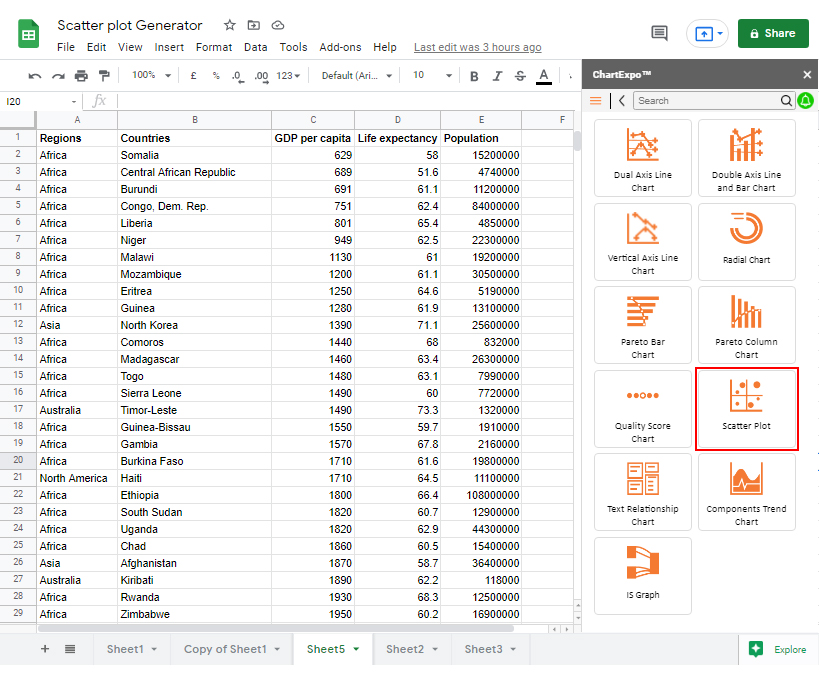Print the spreadsheet

tap(81, 76)
